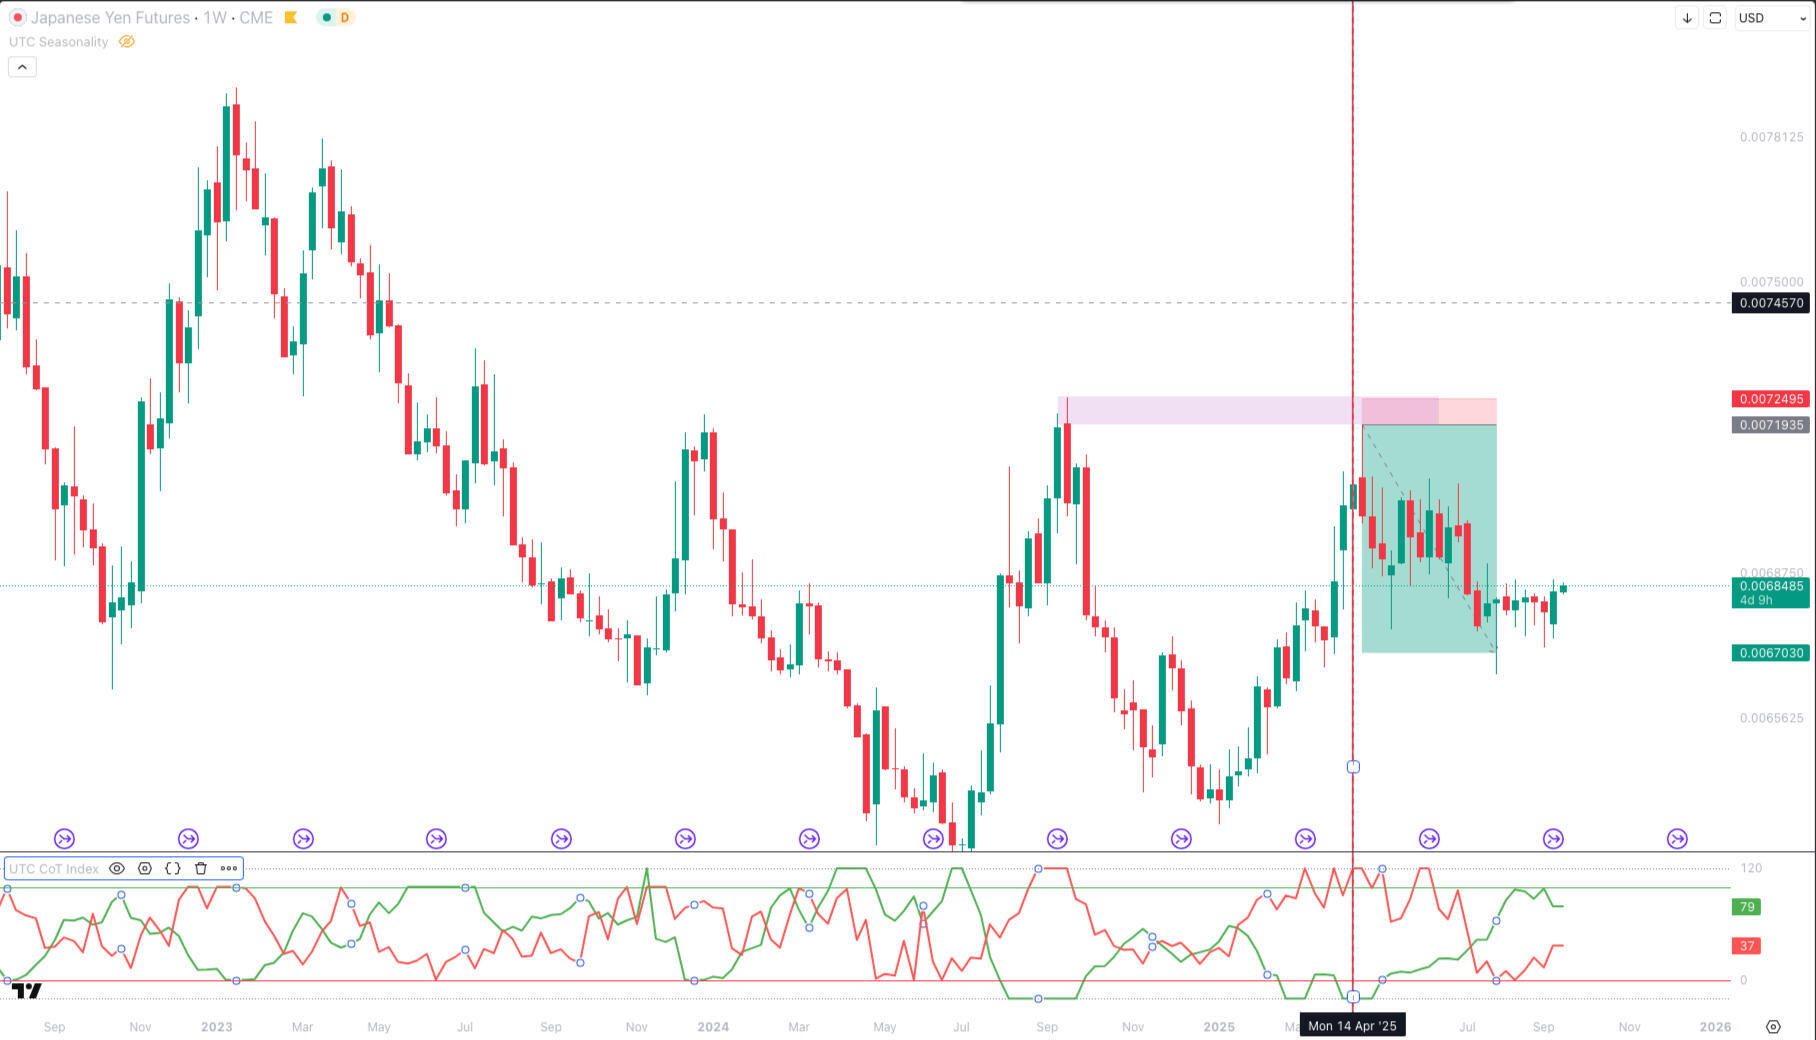The image size is (1816, 1040).
Task: Click the red circle symbol logo
Action: [x=17, y=17]
